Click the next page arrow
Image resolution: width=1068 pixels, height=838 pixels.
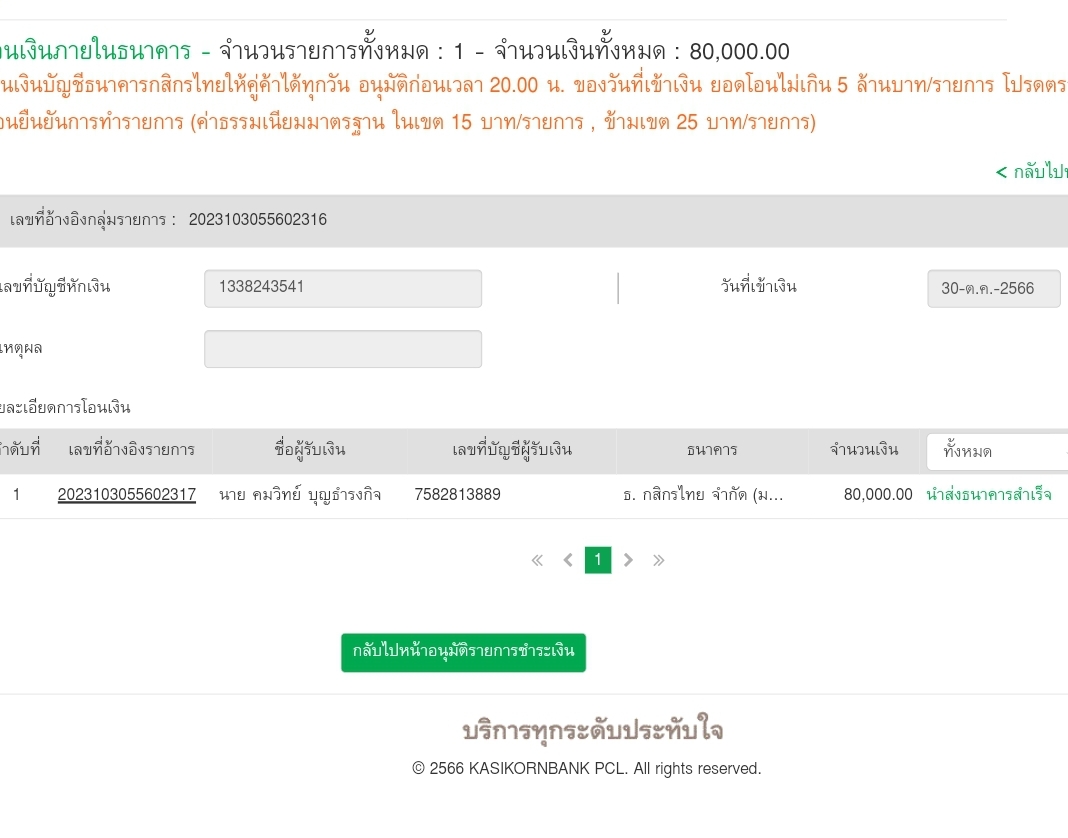[628, 561]
